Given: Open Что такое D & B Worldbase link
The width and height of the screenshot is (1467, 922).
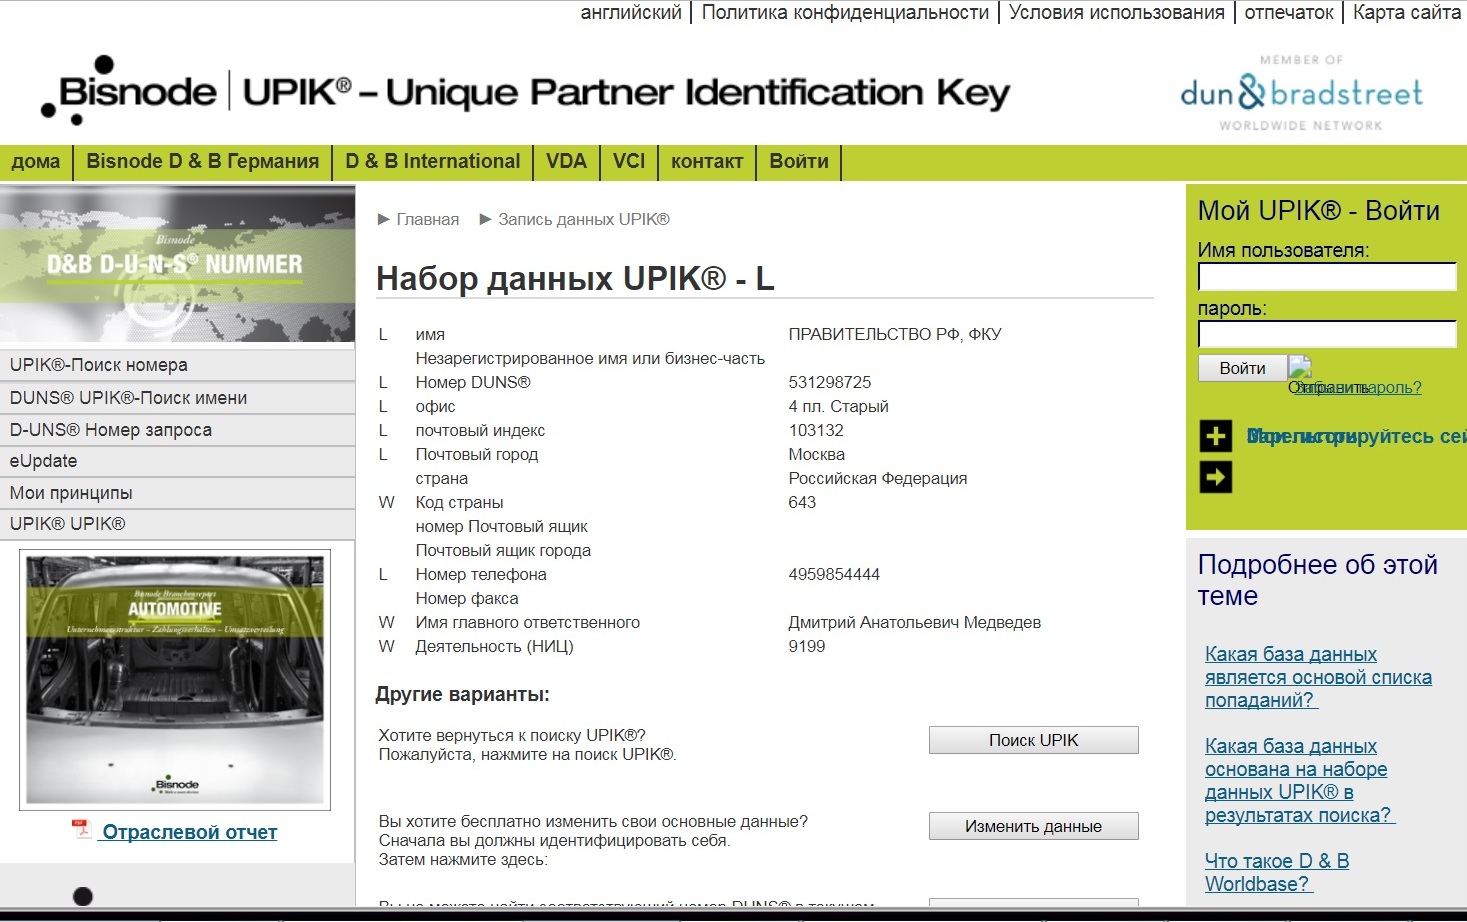Looking at the screenshot, I should (x=1276, y=872).
